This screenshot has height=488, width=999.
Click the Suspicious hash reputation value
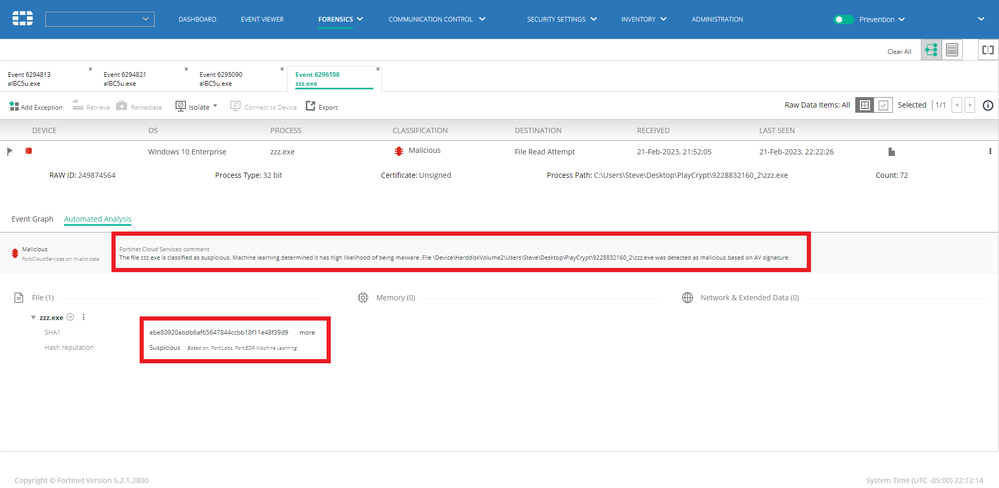click(165, 348)
